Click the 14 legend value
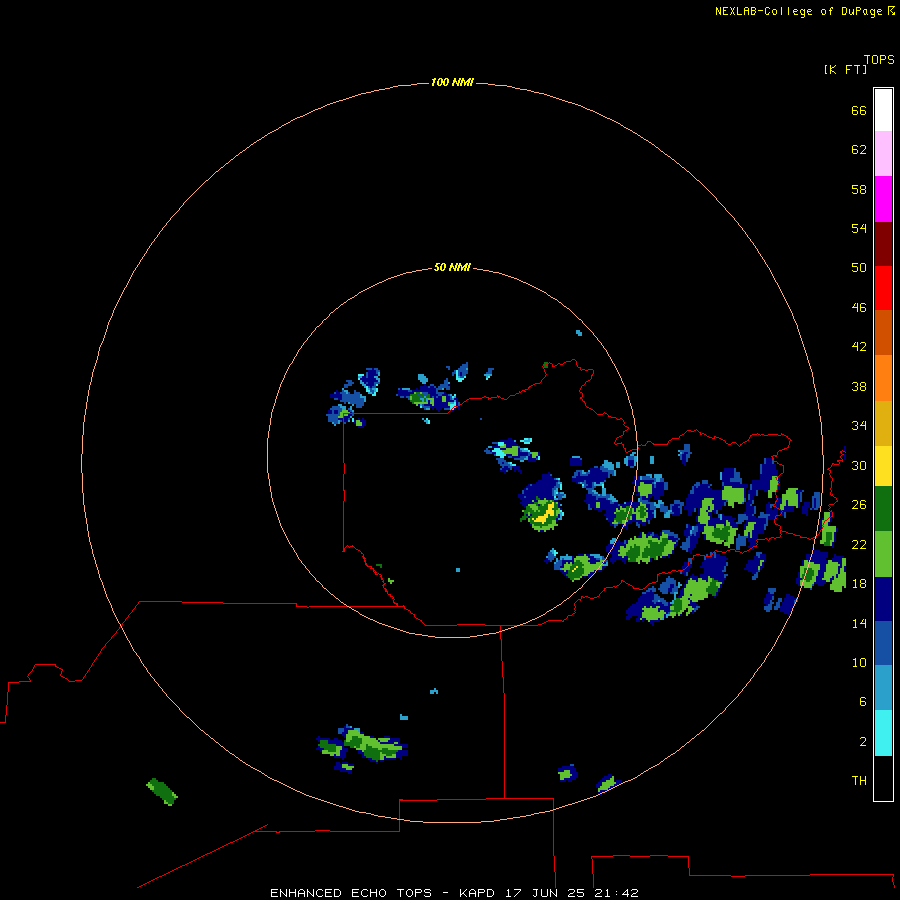 point(859,624)
